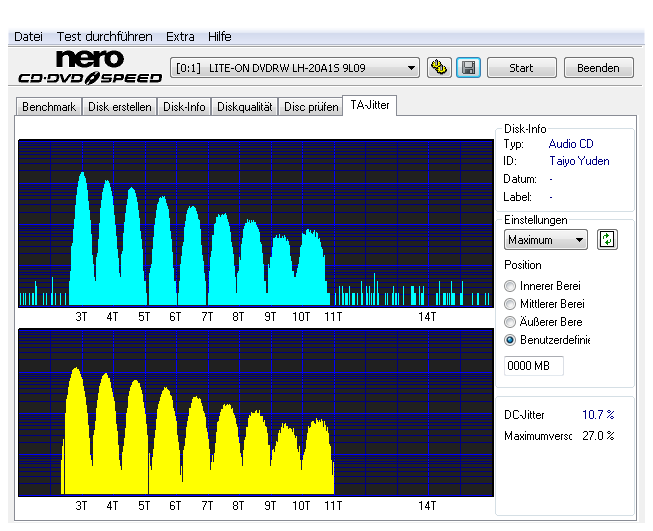Screen dimensions: 653x531
Task: Switch to the Benchmark tab
Action: tap(49, 107)
